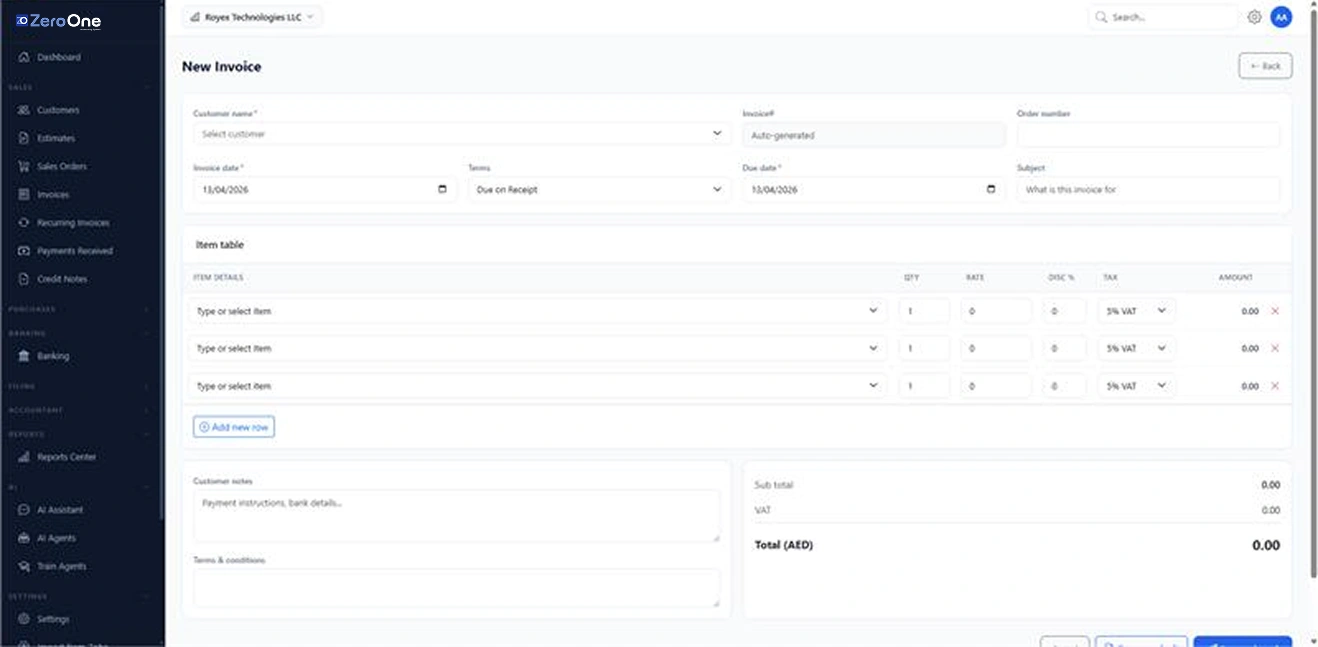This screenshot has width=1318, height=647.
Task: Click second row QTY field
Action: (x=924, y=348)
